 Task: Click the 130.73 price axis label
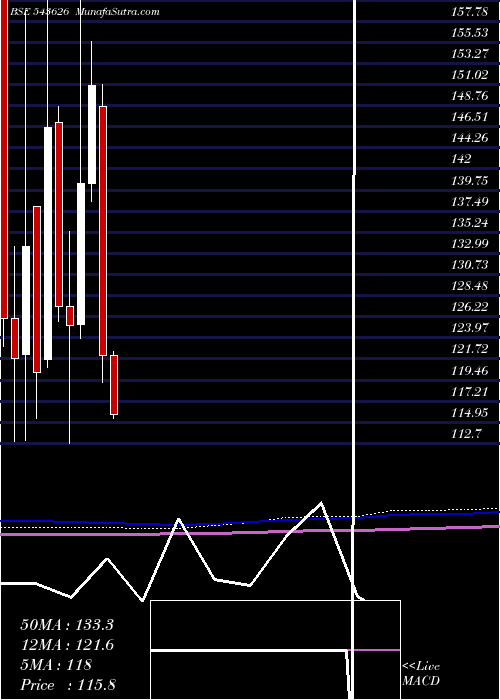coord(470,265)
